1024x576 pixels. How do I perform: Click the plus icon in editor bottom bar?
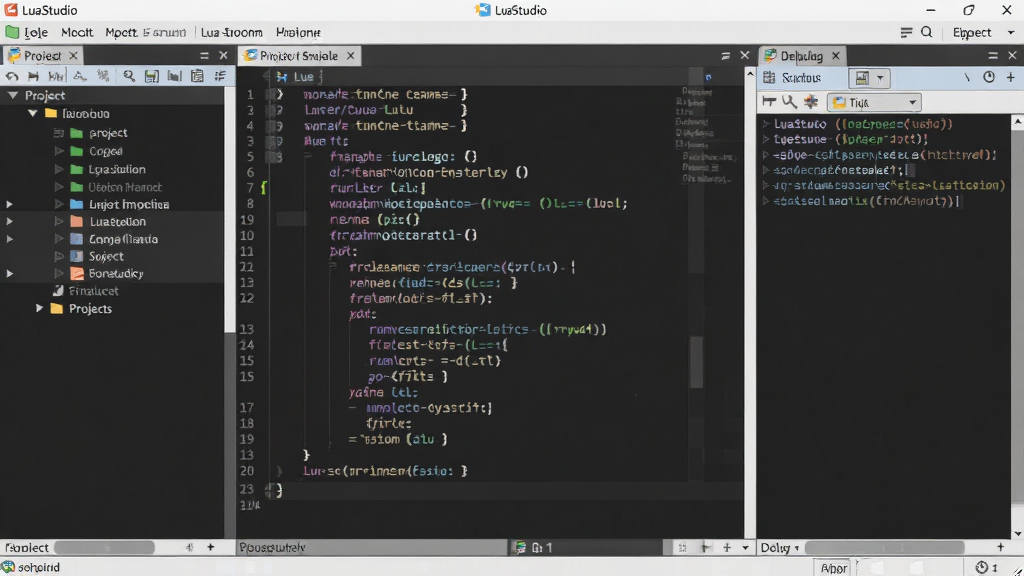click(727, 547)
